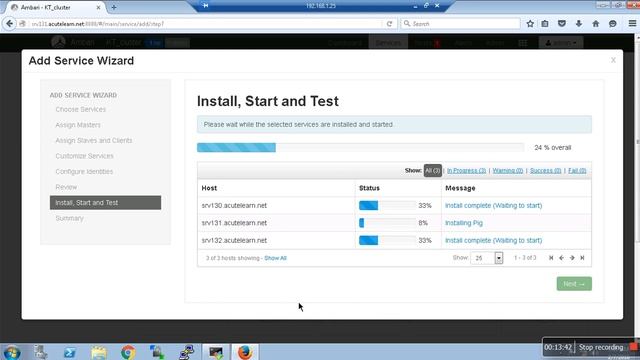Pin the remote desktop connection bar

click(x=205, y=6)
